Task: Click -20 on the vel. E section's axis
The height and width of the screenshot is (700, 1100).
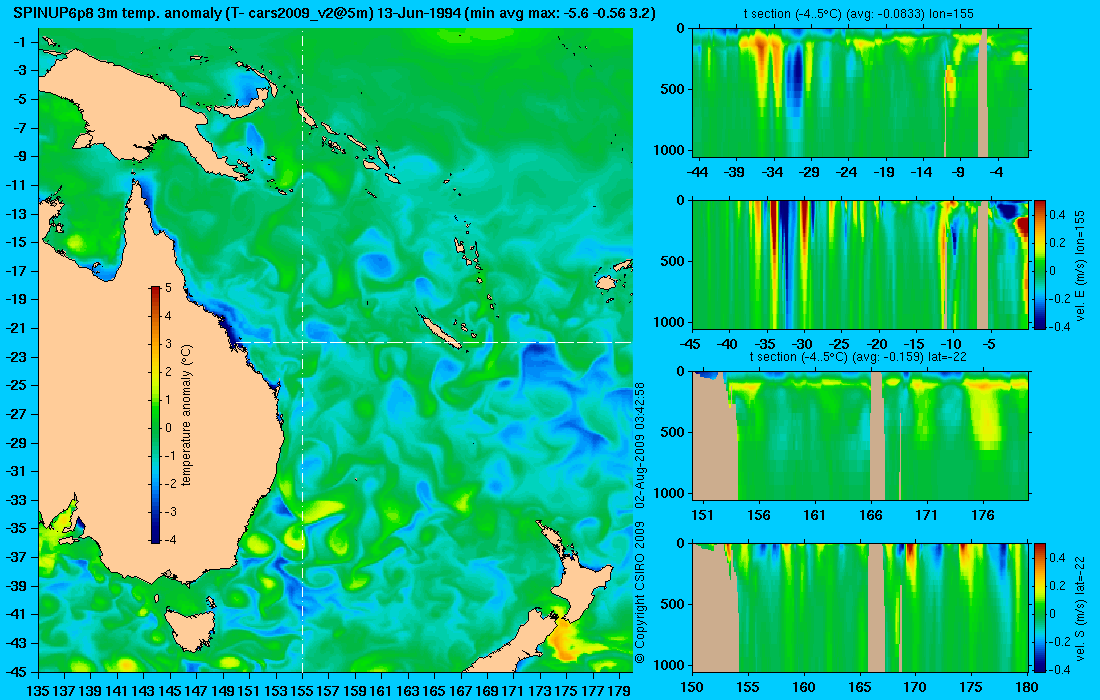Action: (877, 344)
